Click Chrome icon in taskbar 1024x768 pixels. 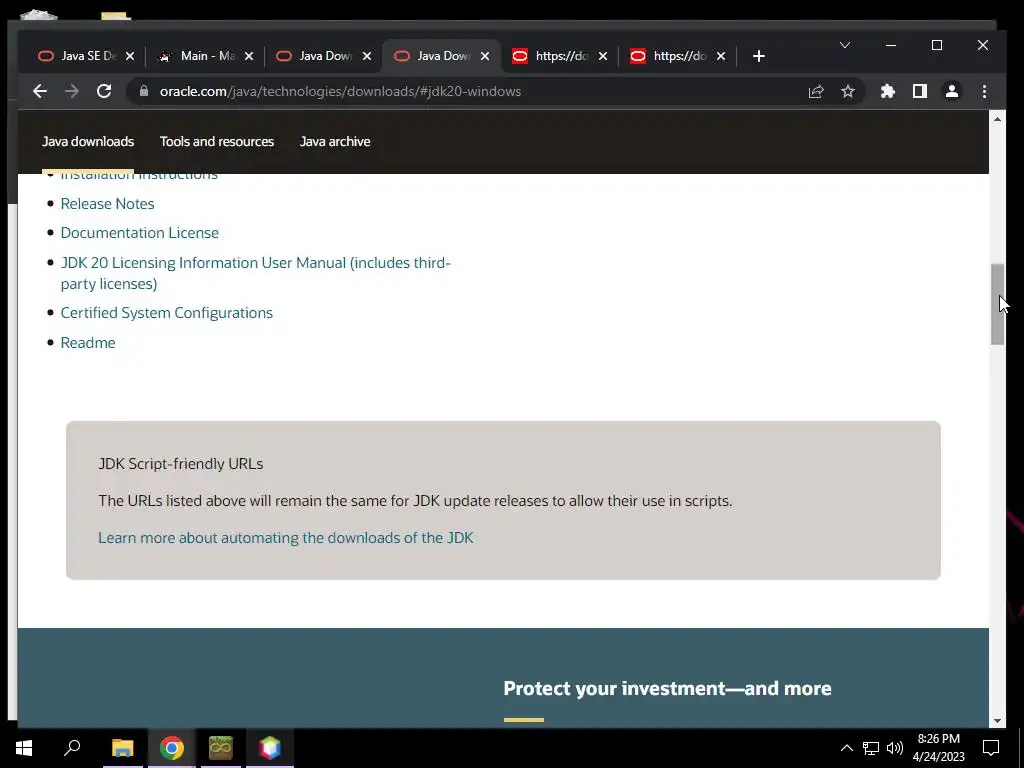tap(172, 748)
